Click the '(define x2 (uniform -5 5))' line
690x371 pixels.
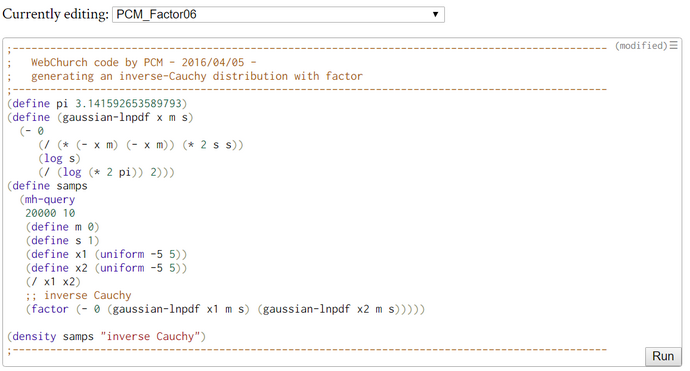coord(106,268)
